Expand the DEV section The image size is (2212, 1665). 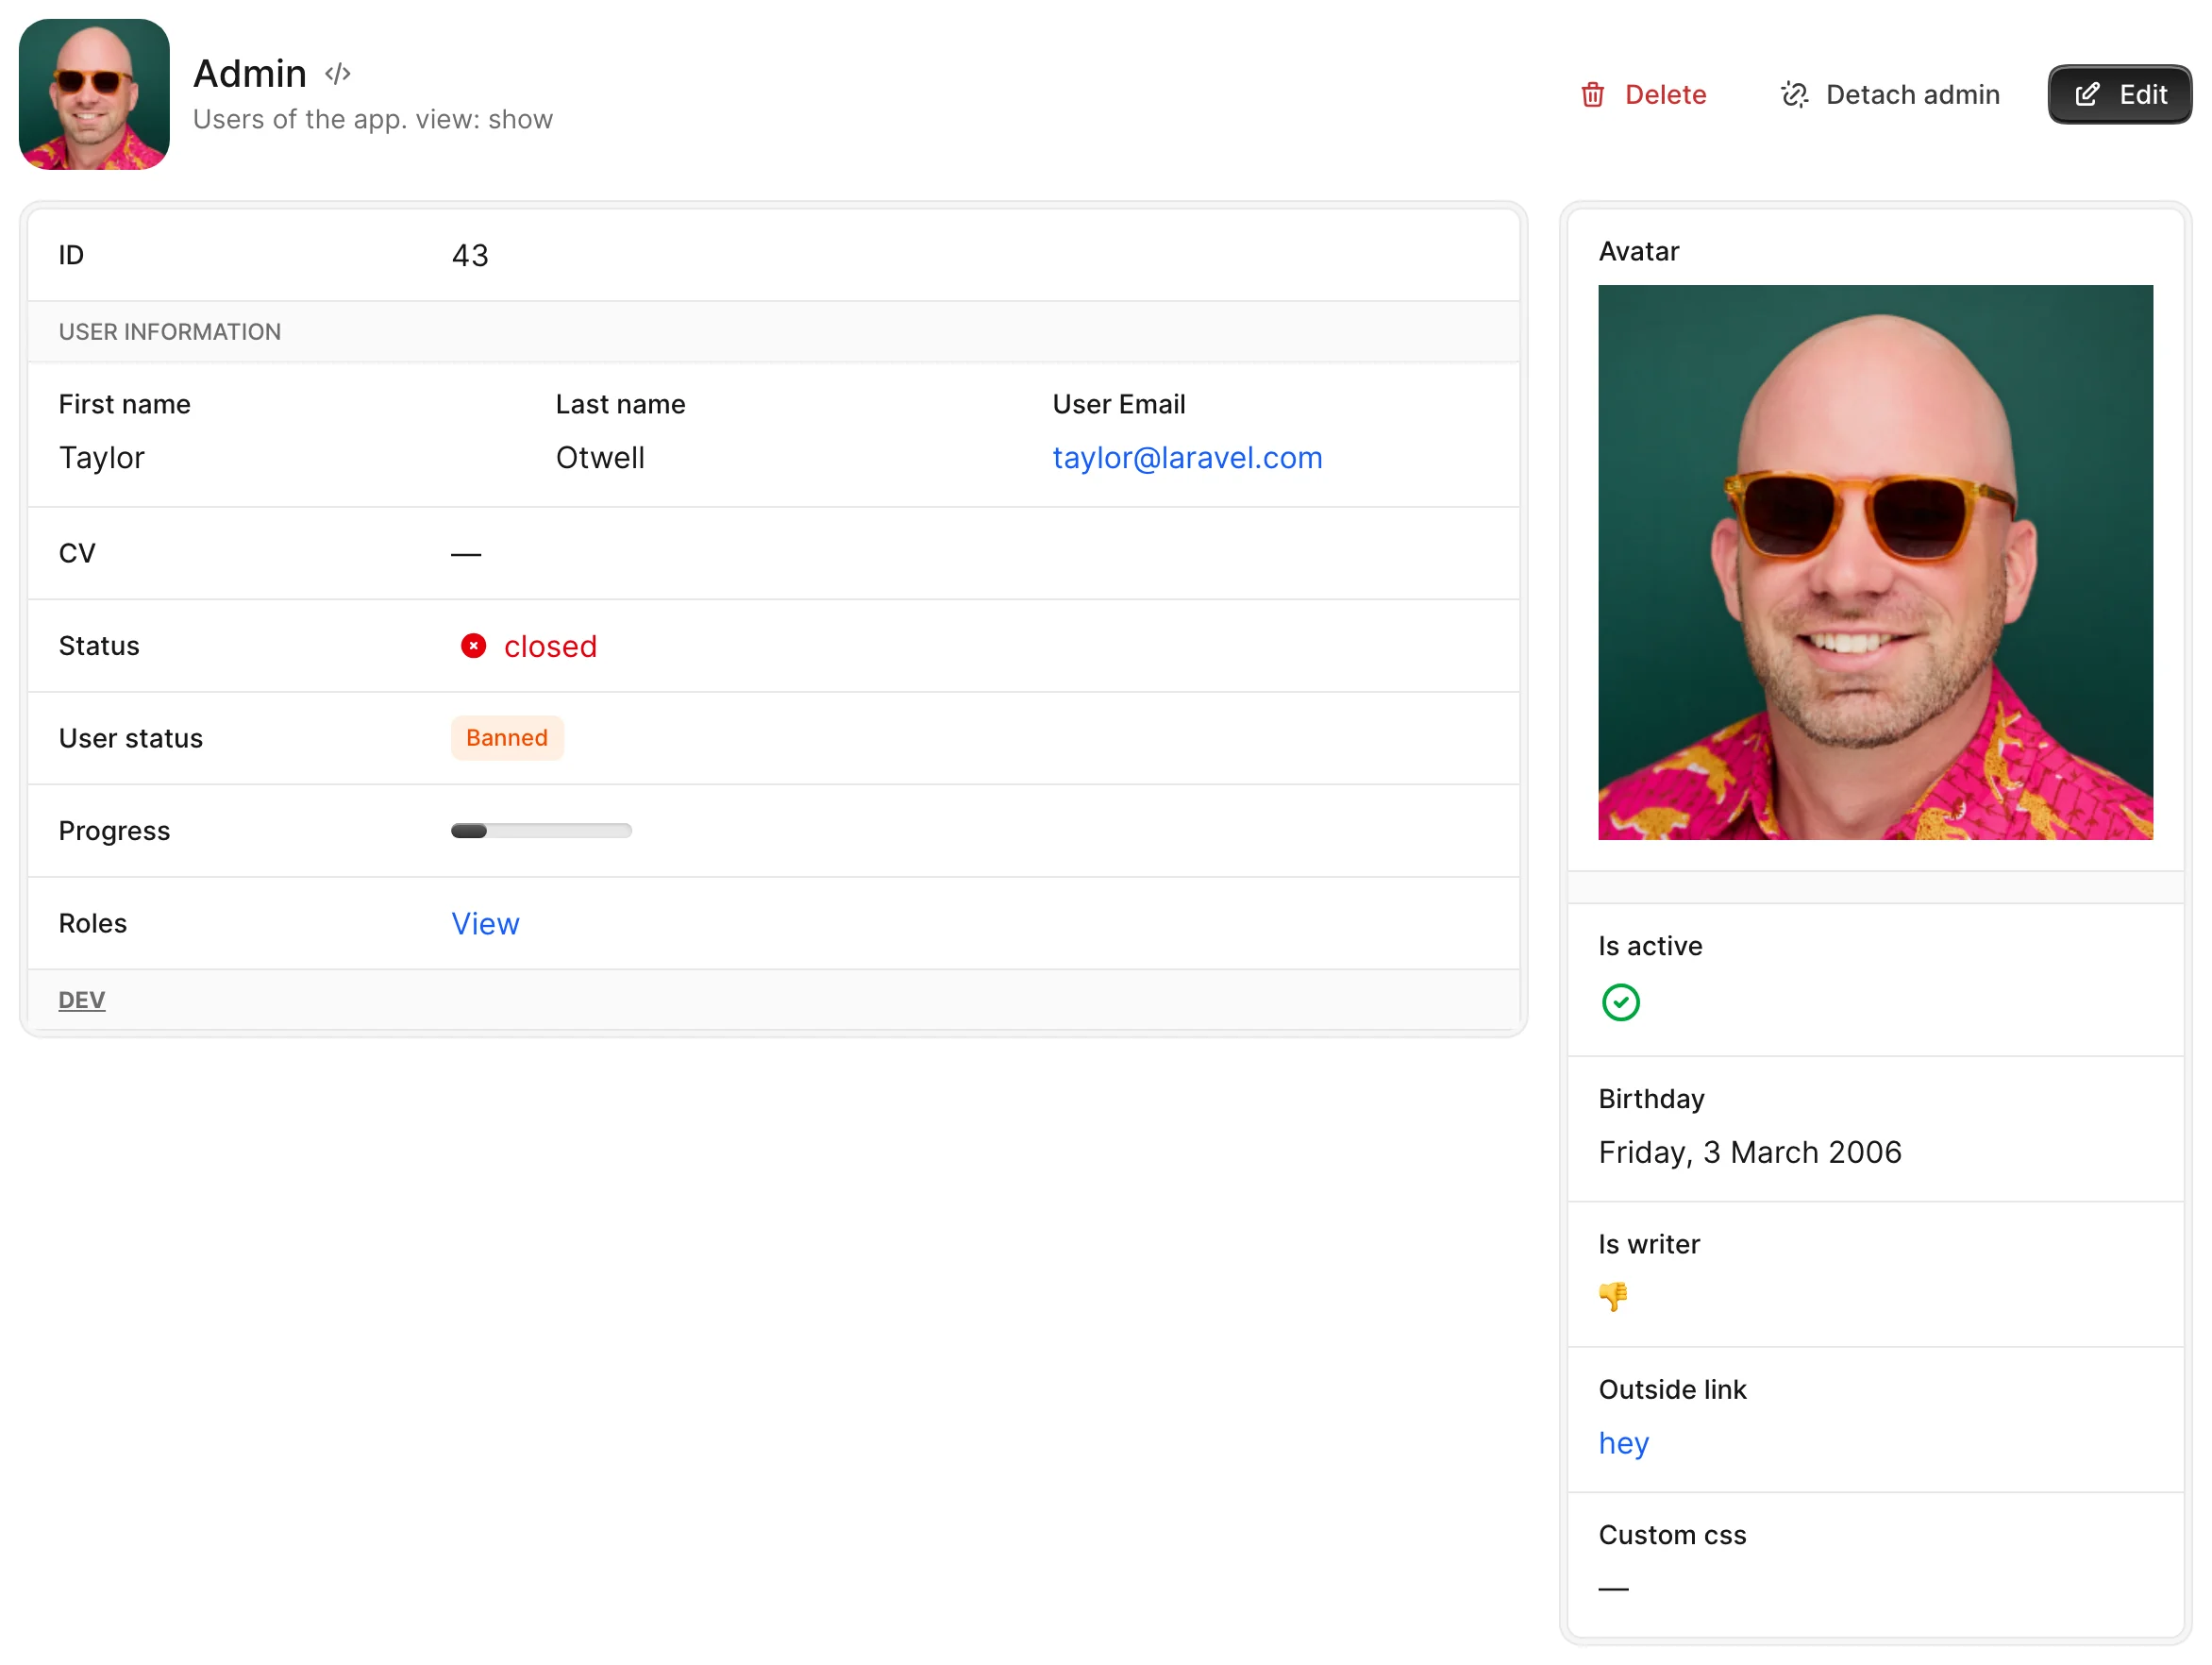[82, 1000]
